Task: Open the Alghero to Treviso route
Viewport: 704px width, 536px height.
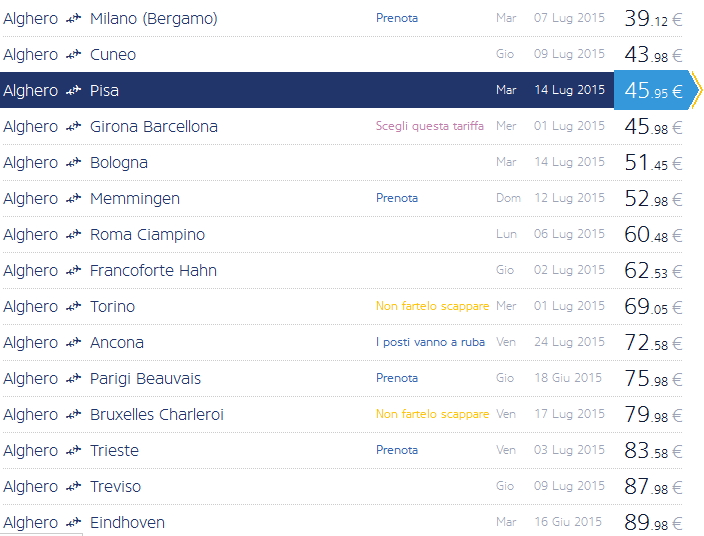Action: click(x=115, y=487)
